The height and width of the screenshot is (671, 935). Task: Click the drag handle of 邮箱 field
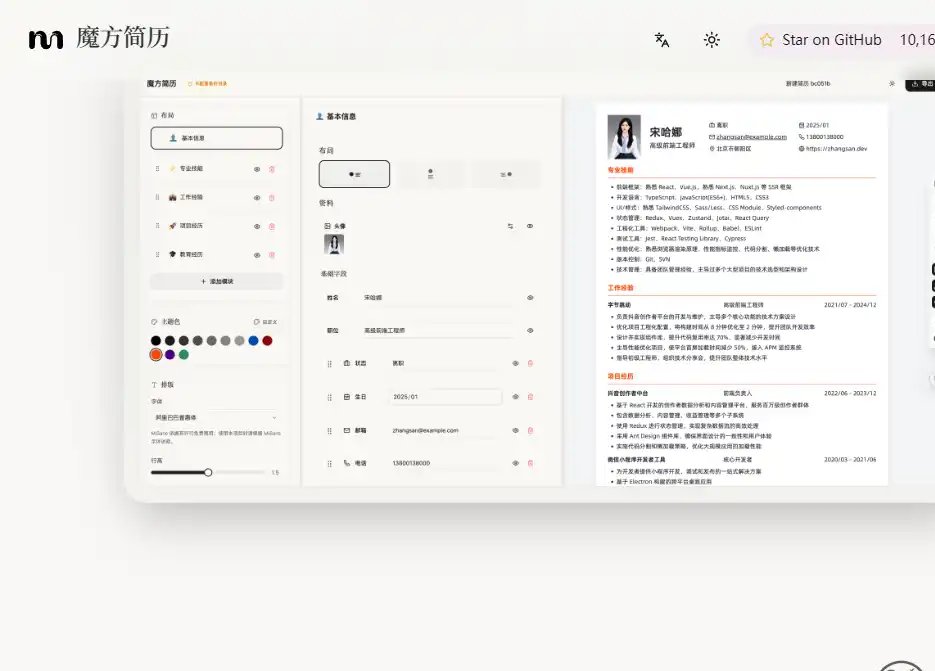pos(329,430)
